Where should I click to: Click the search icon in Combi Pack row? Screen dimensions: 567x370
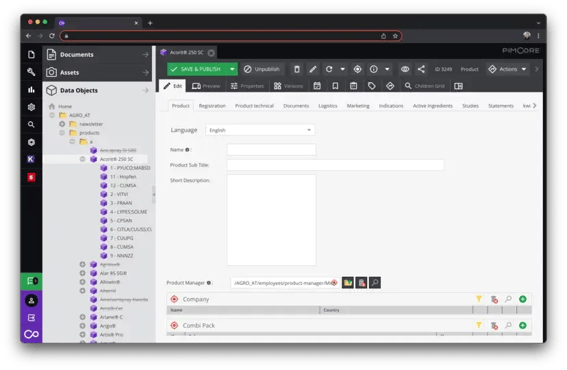click(508, 326)
